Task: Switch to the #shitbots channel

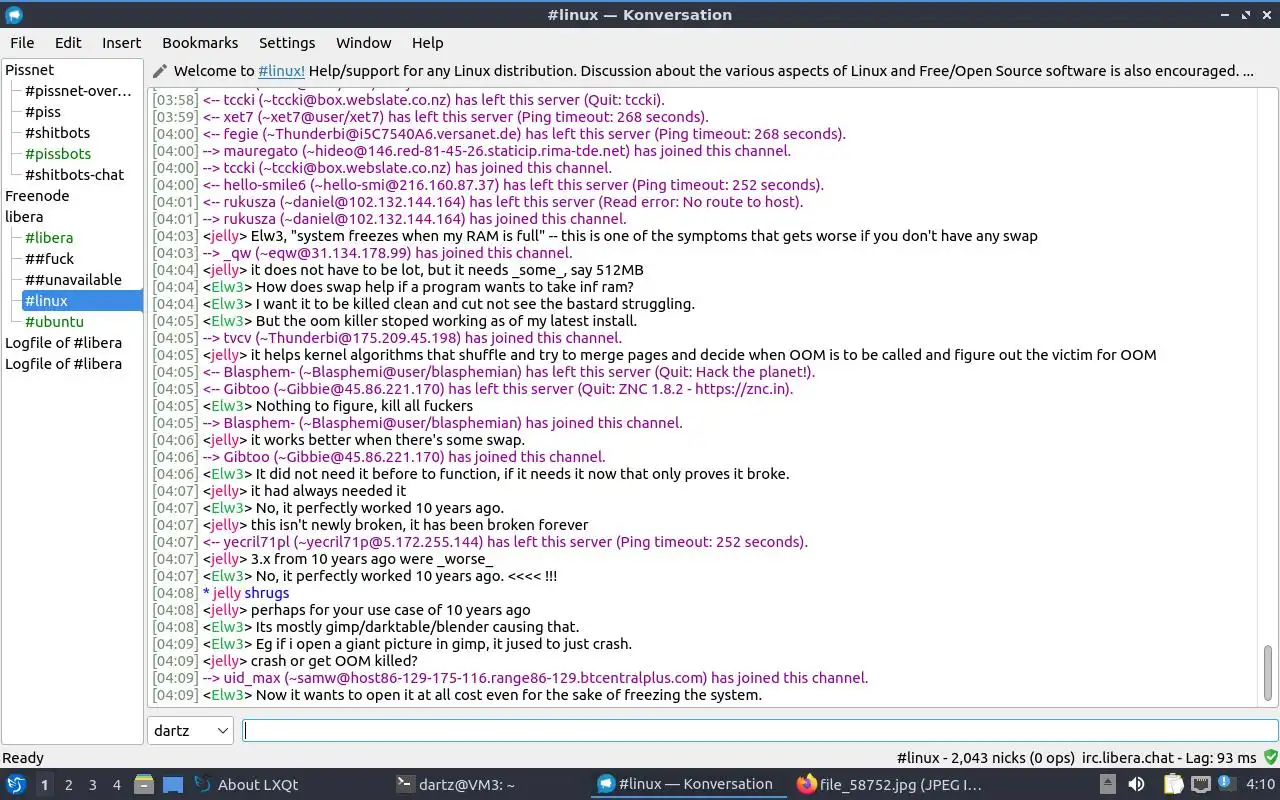Action: [x=57, y=133]
